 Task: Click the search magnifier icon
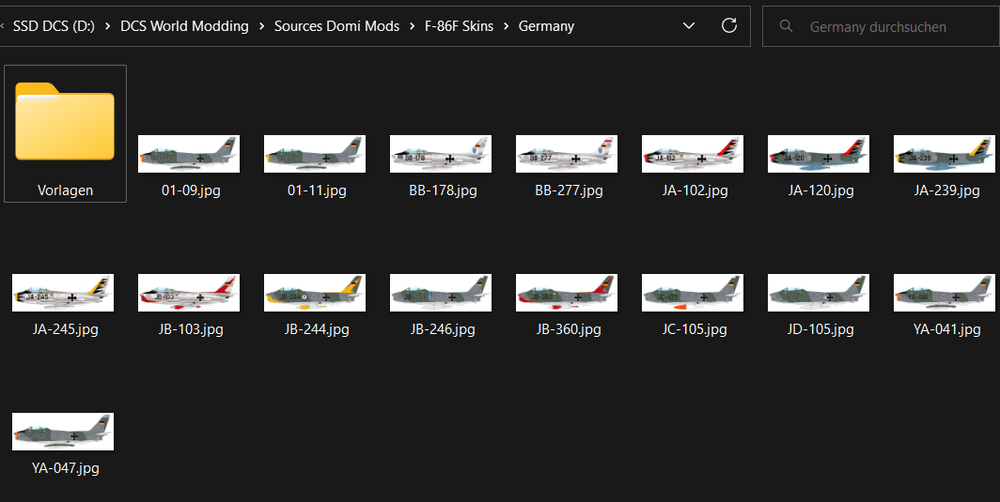click(787, 27)
